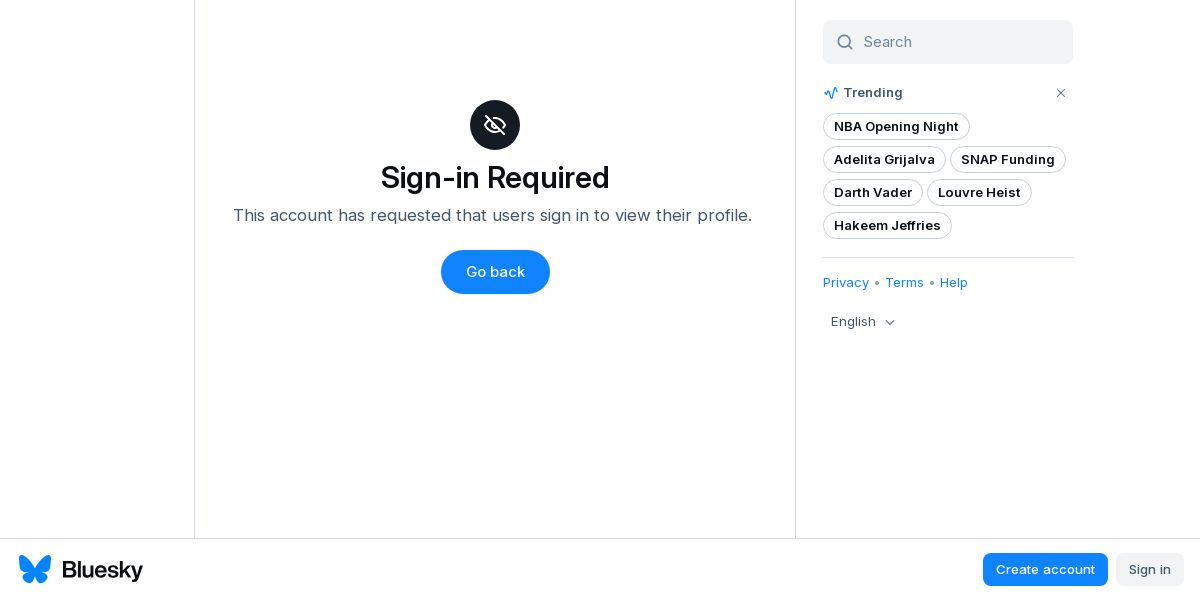This screenshot has width=1200, height=600.
Task: Open the Hakeem Jeffries trending topic
Action: pyautogui.click(x=887, y=225)
